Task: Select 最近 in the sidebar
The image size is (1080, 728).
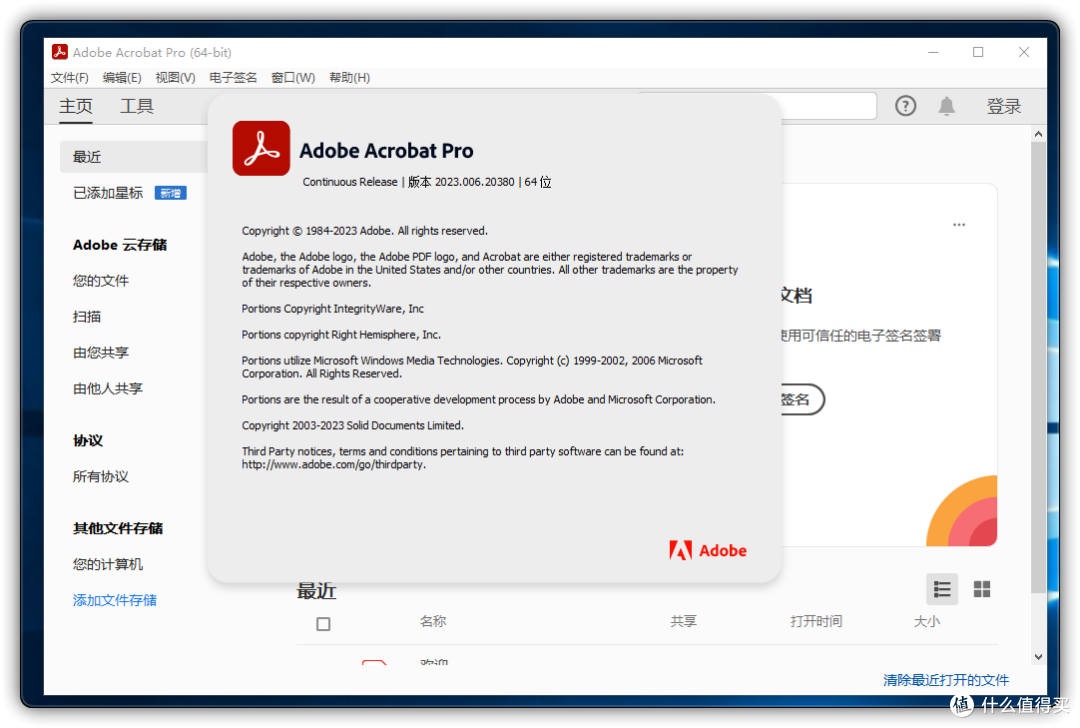Action: click(134, 157)
